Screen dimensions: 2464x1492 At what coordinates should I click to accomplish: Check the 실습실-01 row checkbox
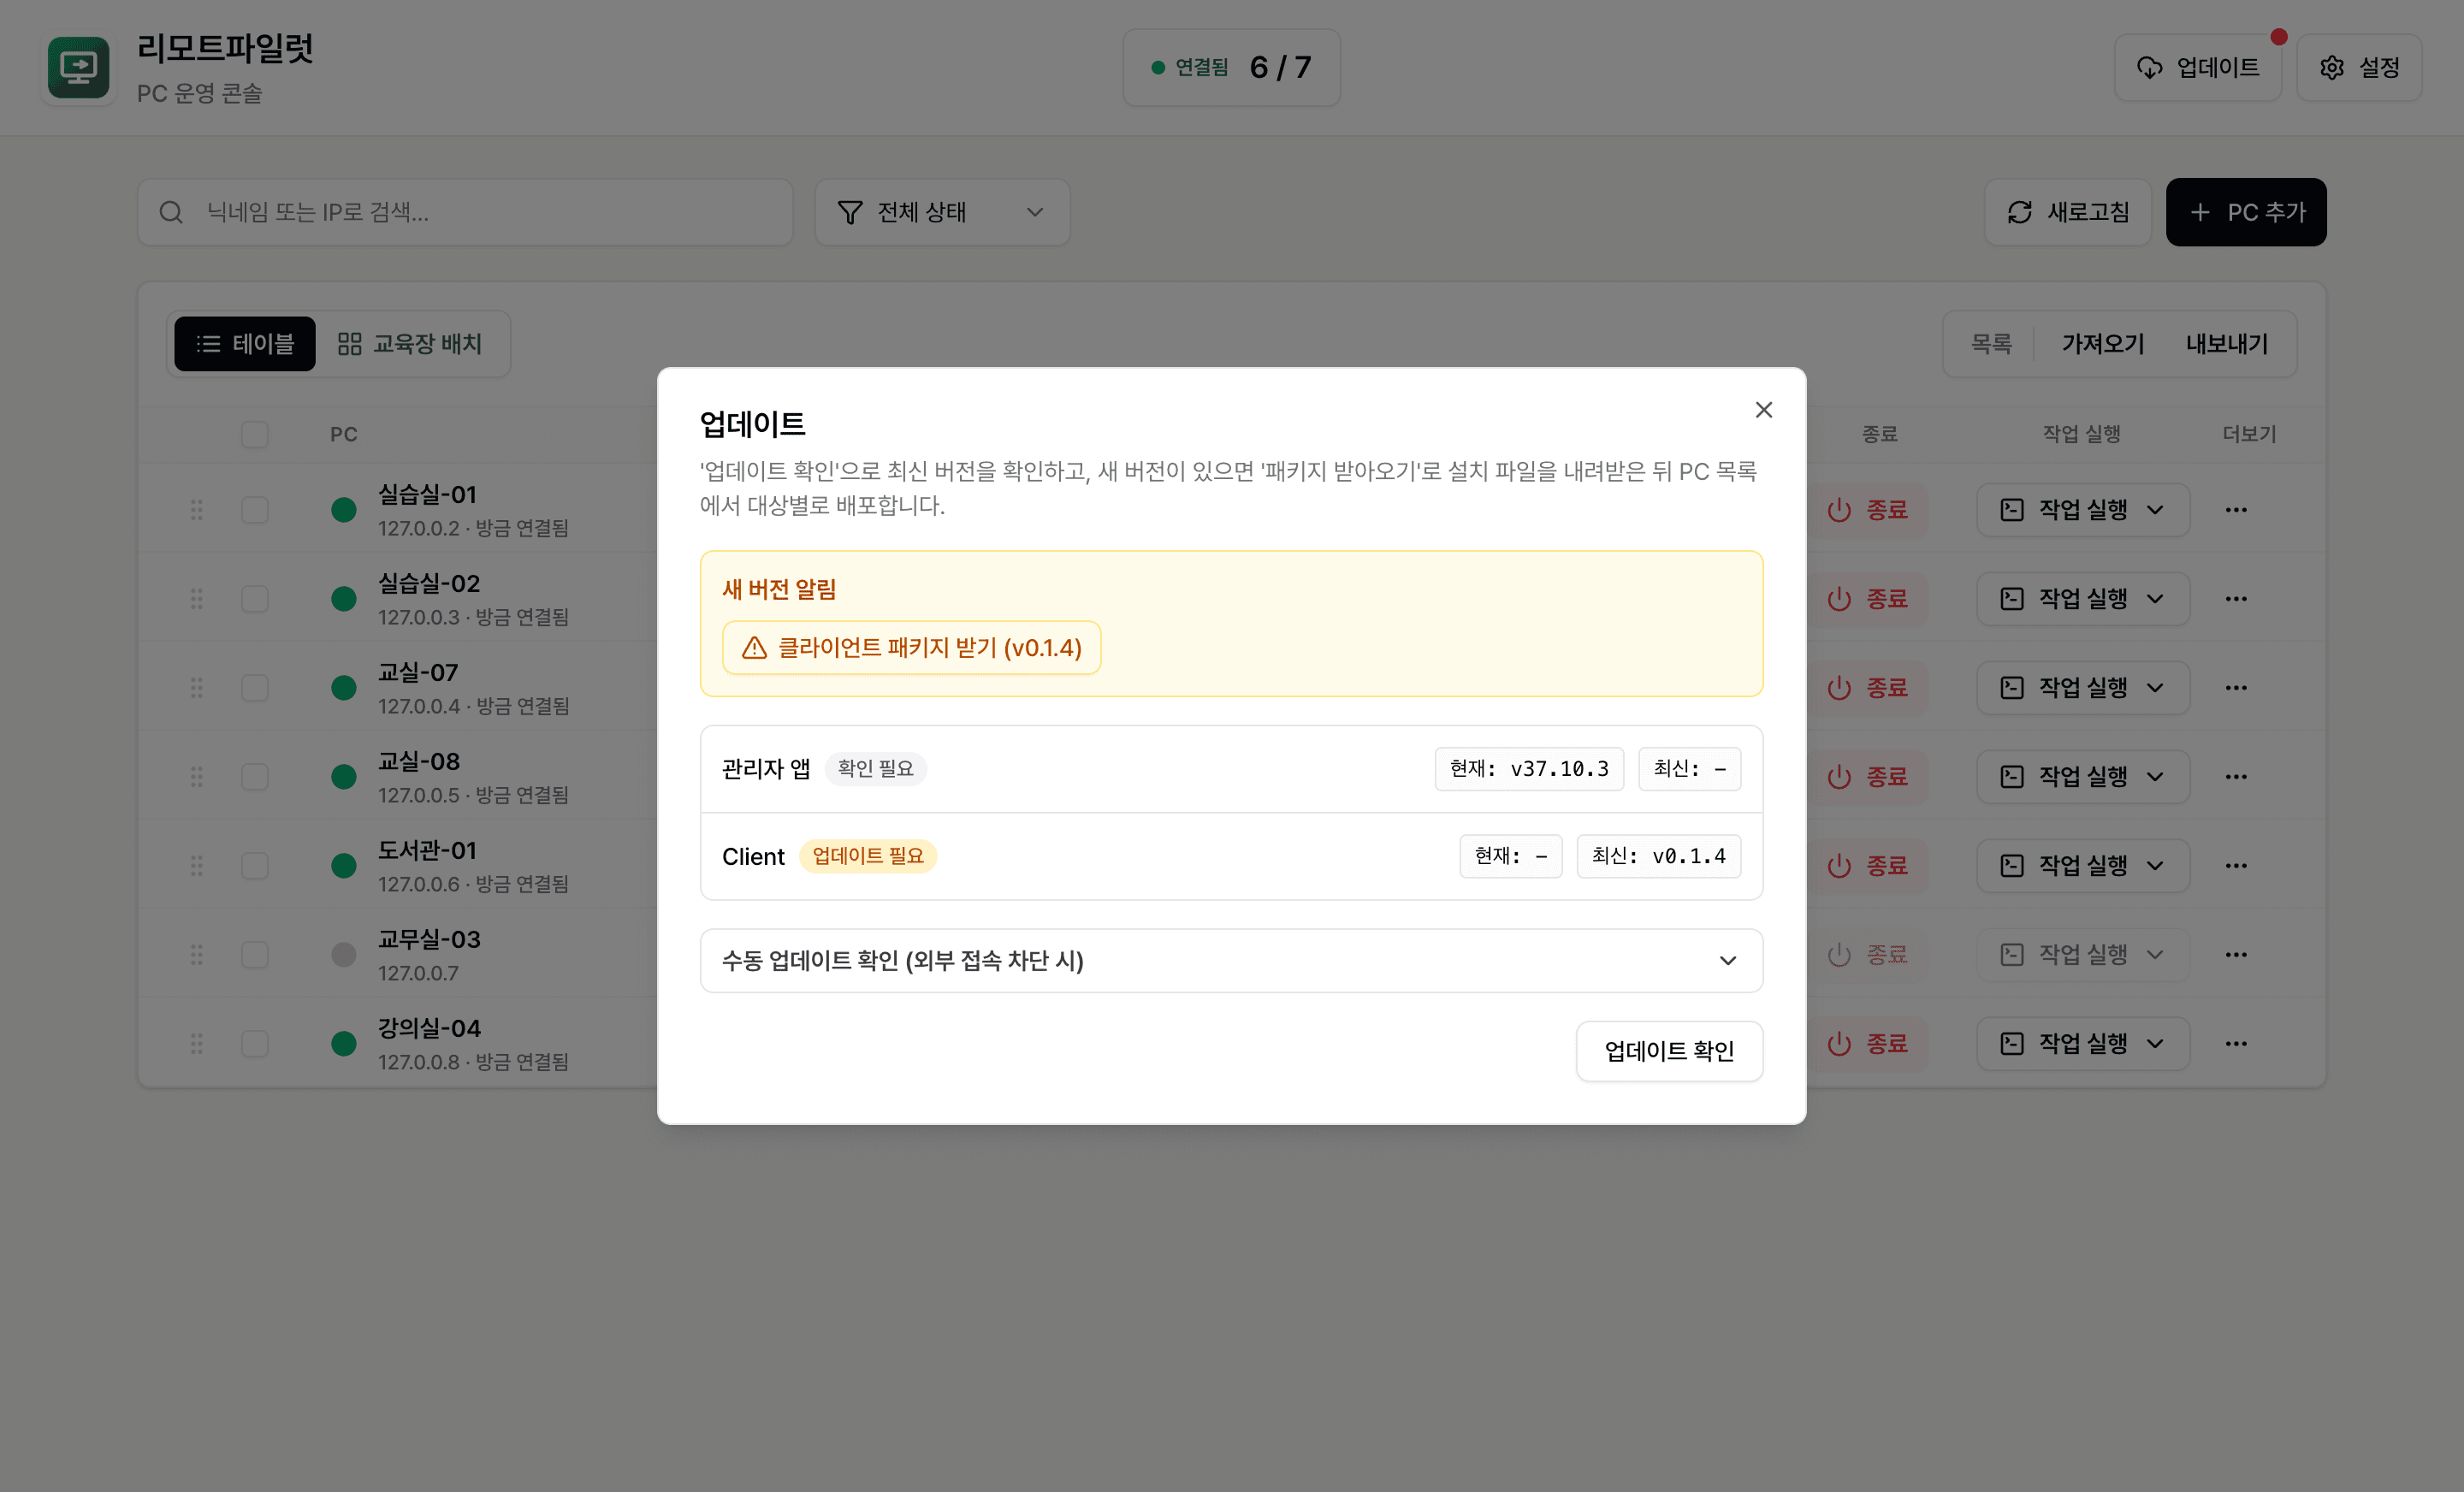(255, 510)
